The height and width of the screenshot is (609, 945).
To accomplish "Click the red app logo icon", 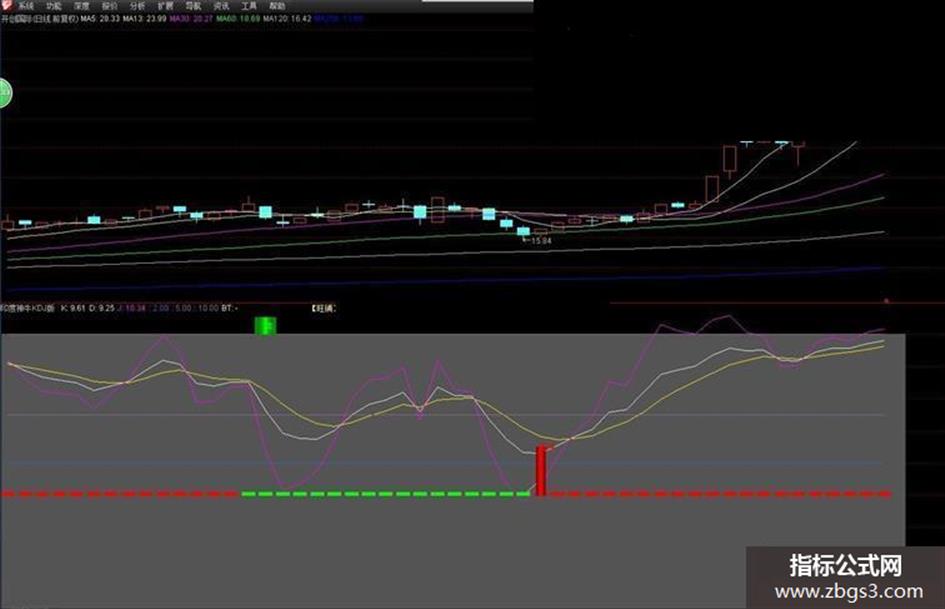I will [x=7, y=6].
